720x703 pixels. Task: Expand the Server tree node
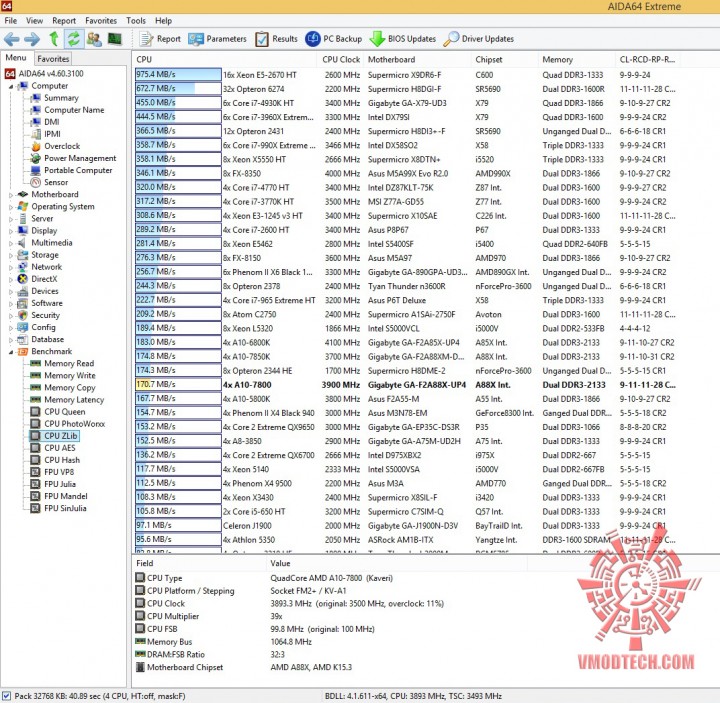click(x=11, y=219)
